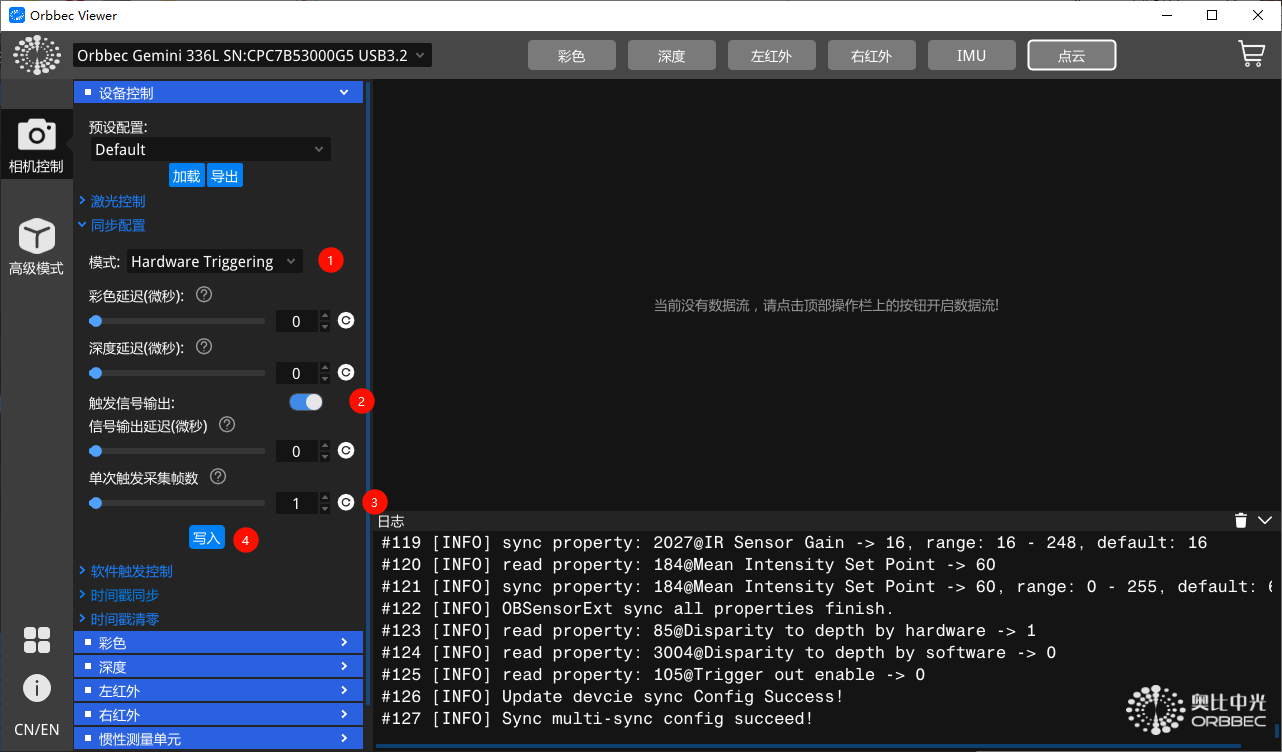
Task: Open the info icon in sidebar
Action: [37, 688]
